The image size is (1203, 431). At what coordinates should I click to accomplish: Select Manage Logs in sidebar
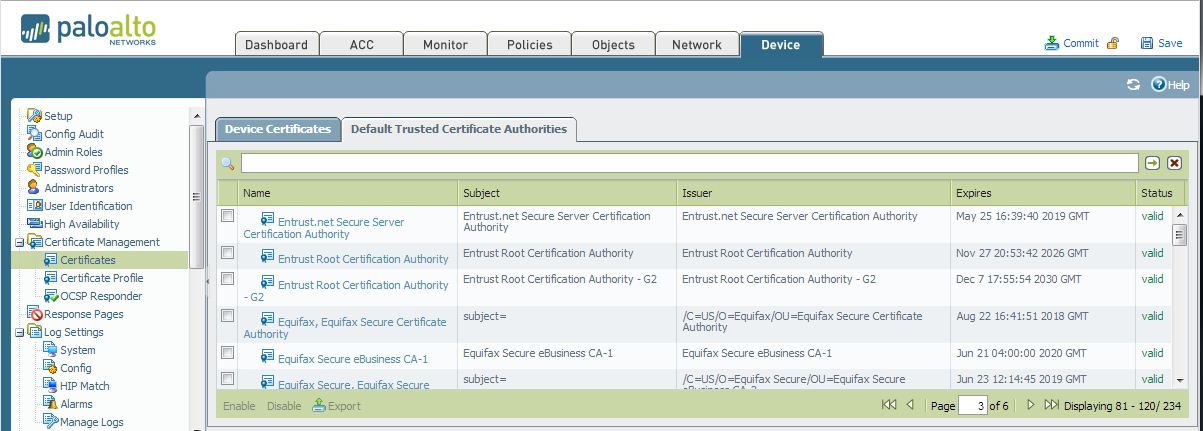[x=92, y=422]
